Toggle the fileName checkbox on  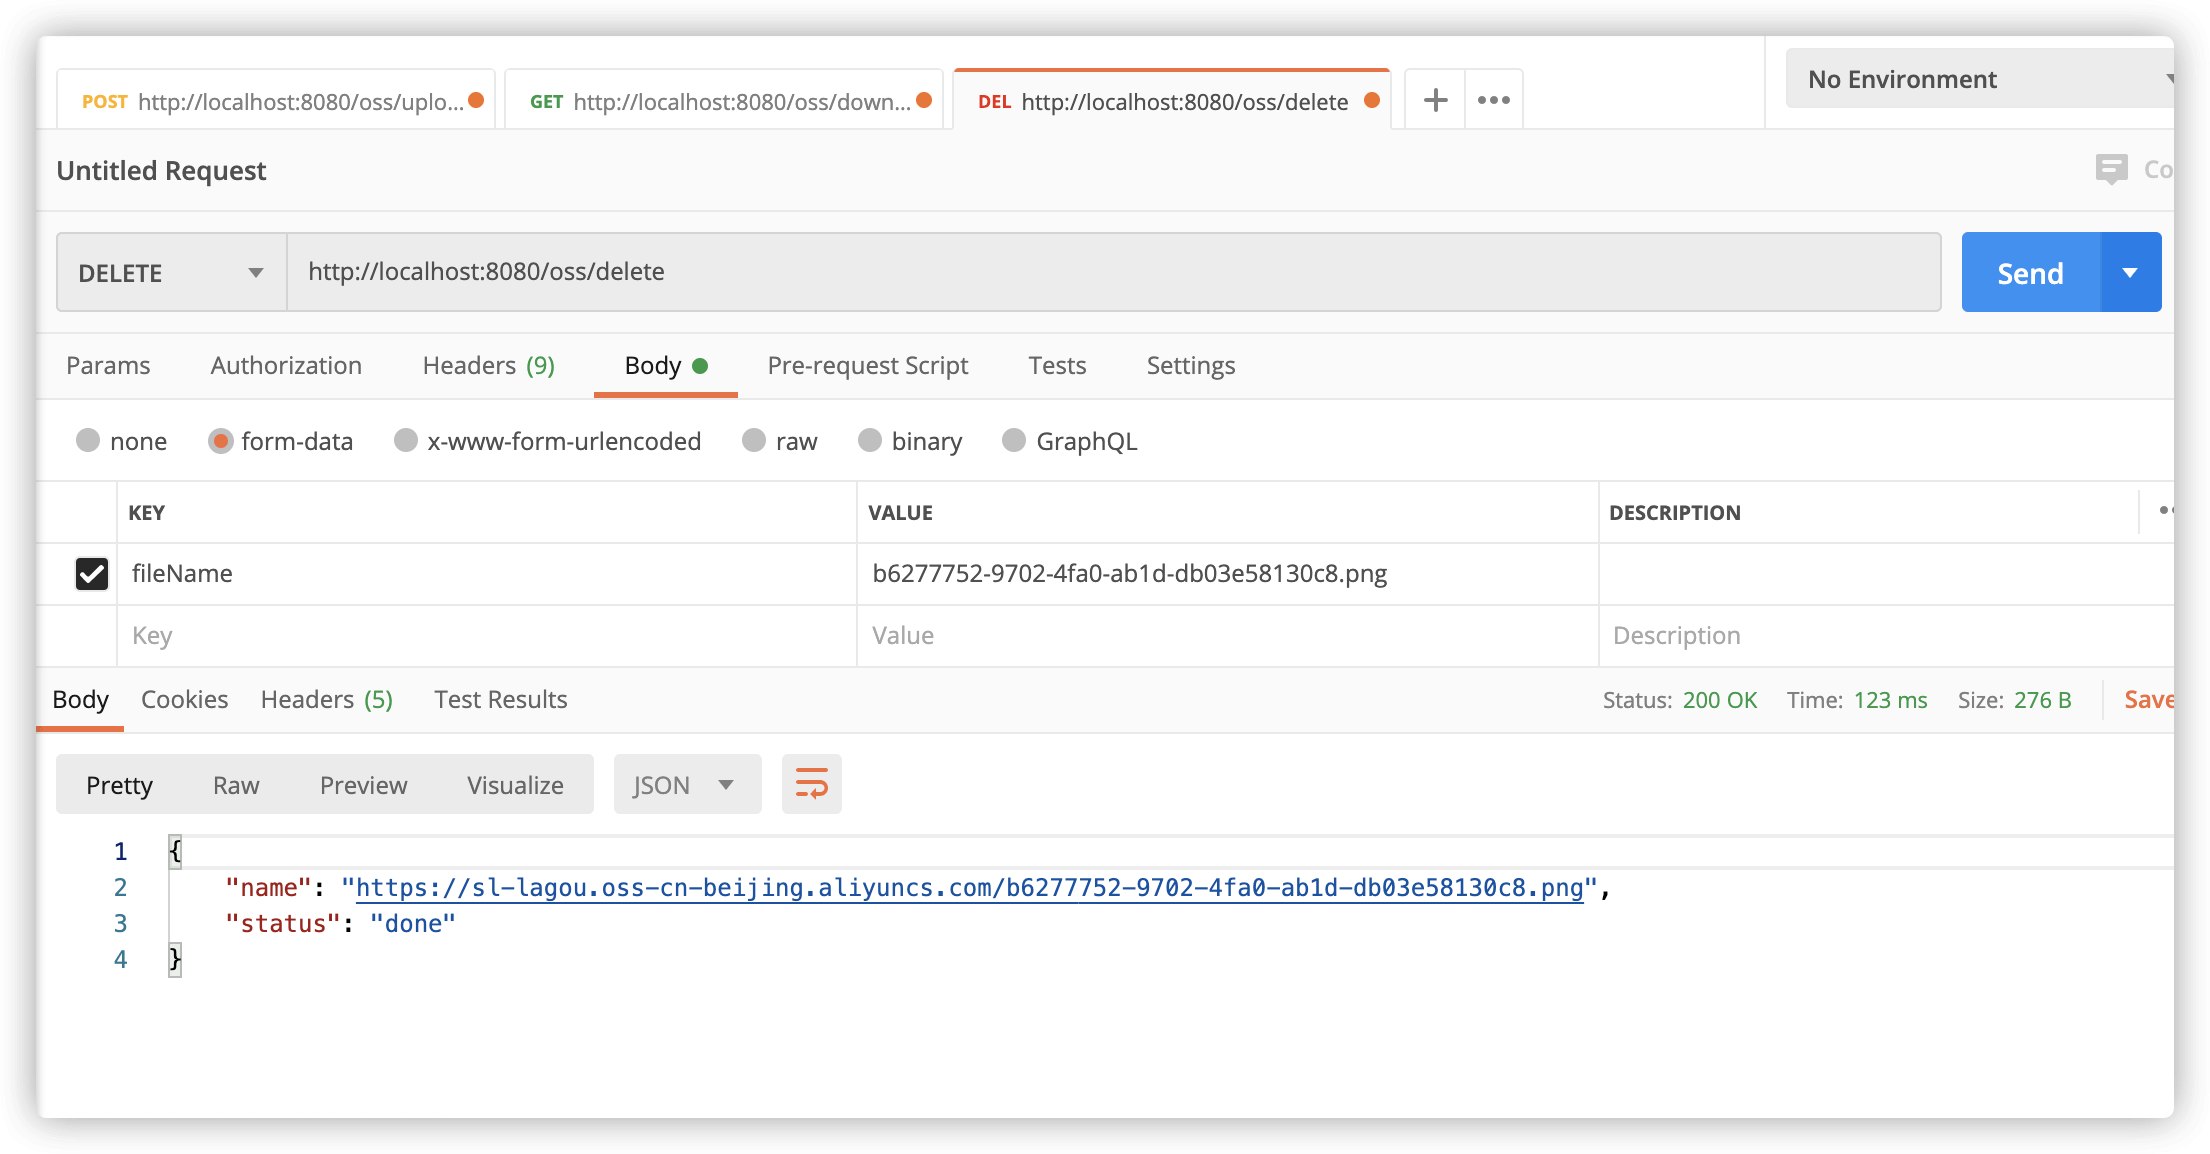[x=91, y=573]
